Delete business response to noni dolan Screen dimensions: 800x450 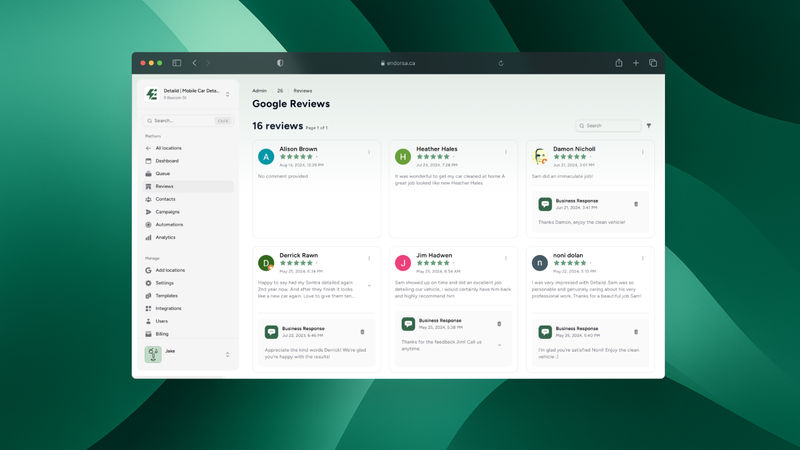tap(636, 332)
